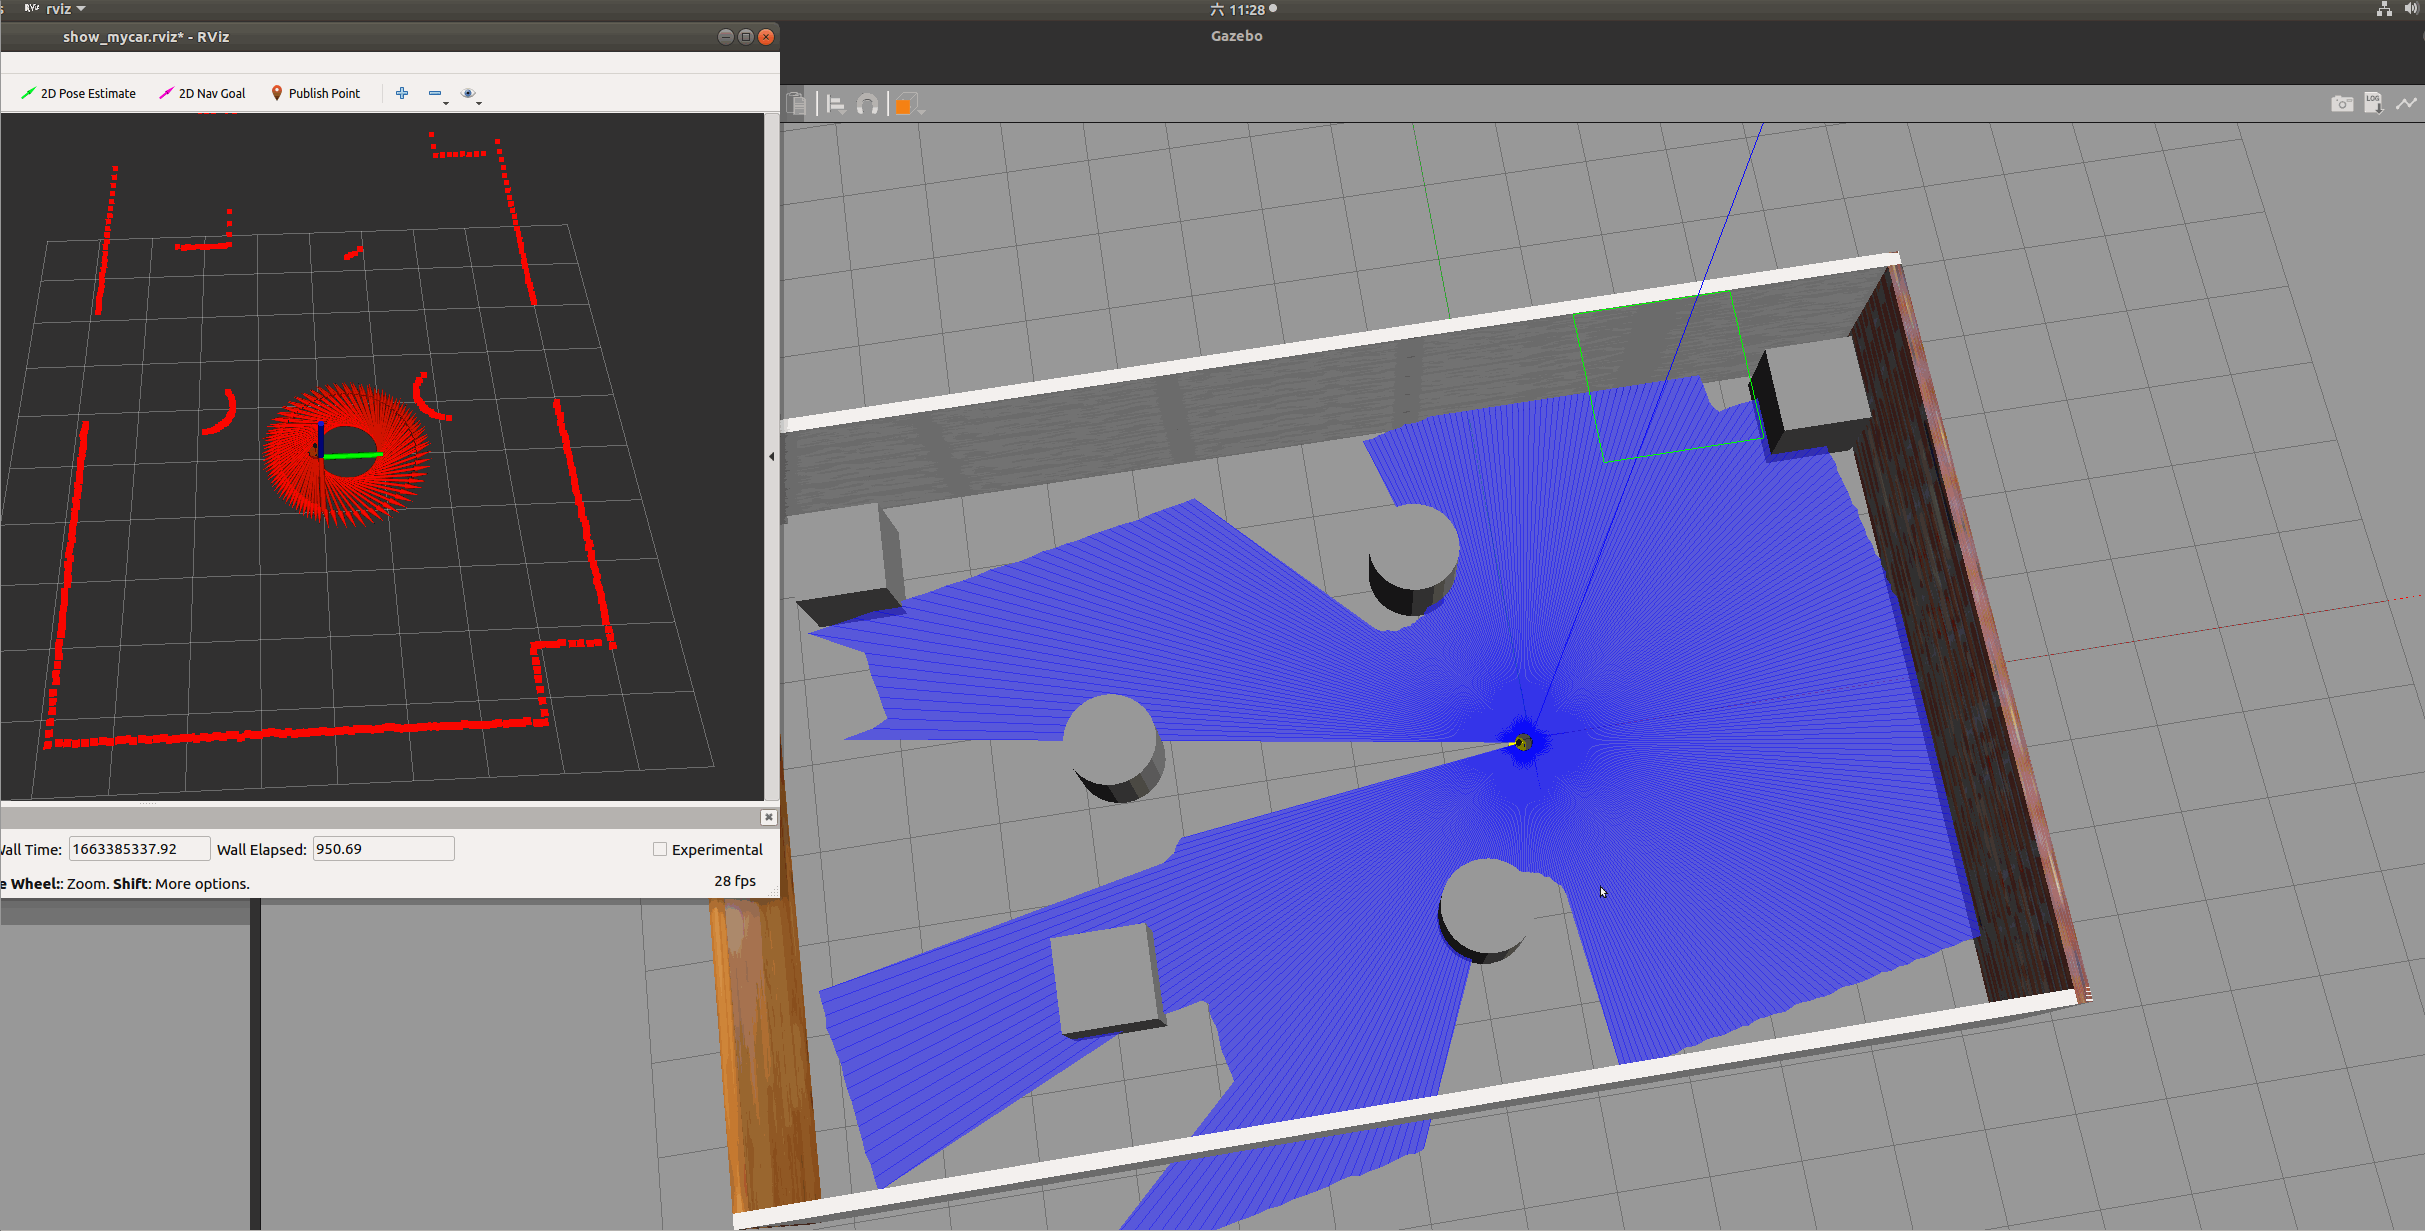Choose the Publish Point tool

click(315, 93)
